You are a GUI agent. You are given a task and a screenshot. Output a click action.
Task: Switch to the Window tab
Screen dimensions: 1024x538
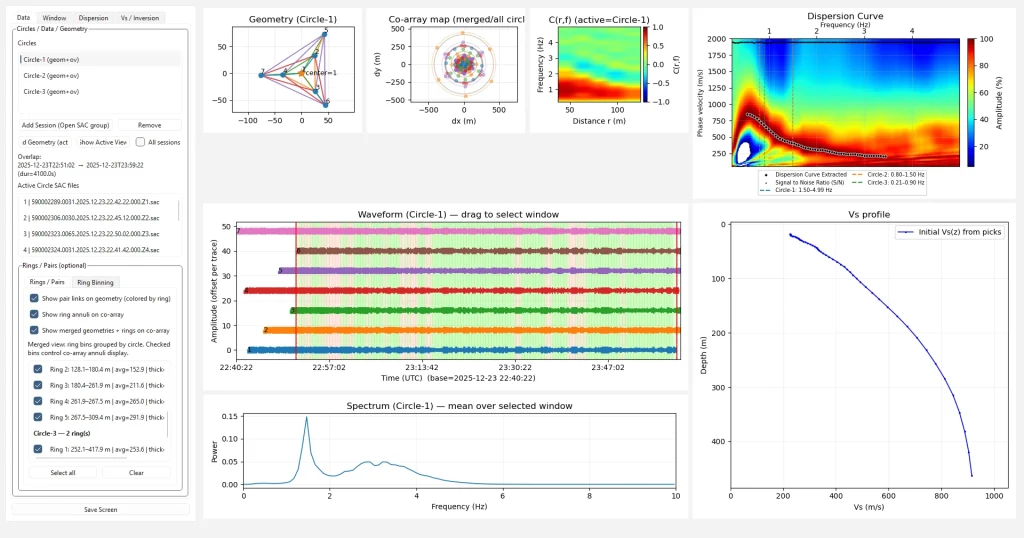tap(55, 18)
